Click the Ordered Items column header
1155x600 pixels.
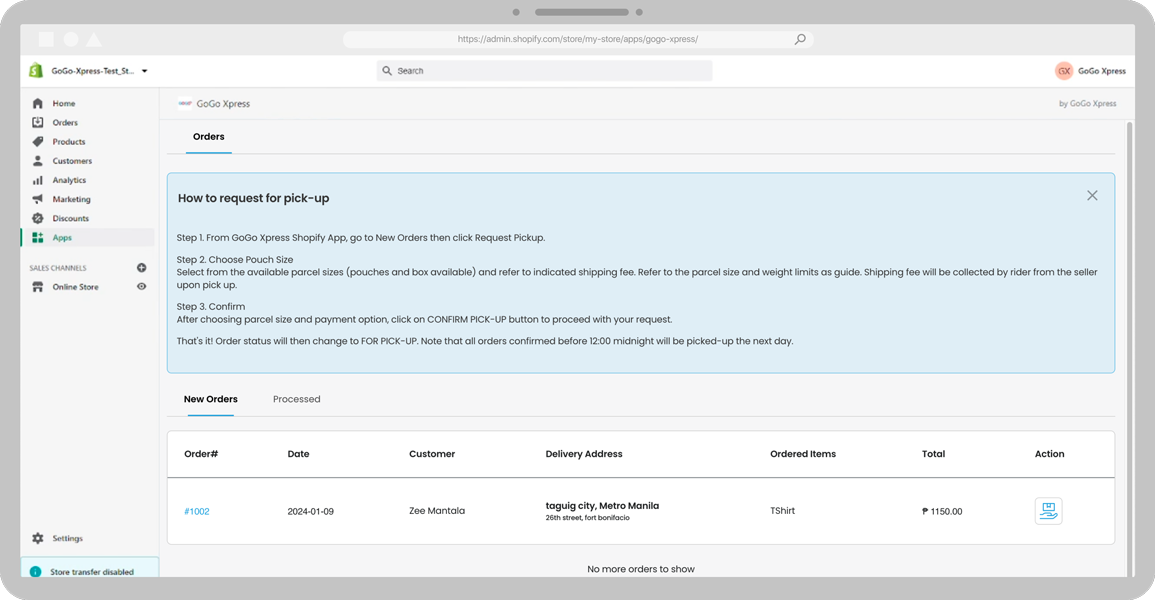click(803, 454)
